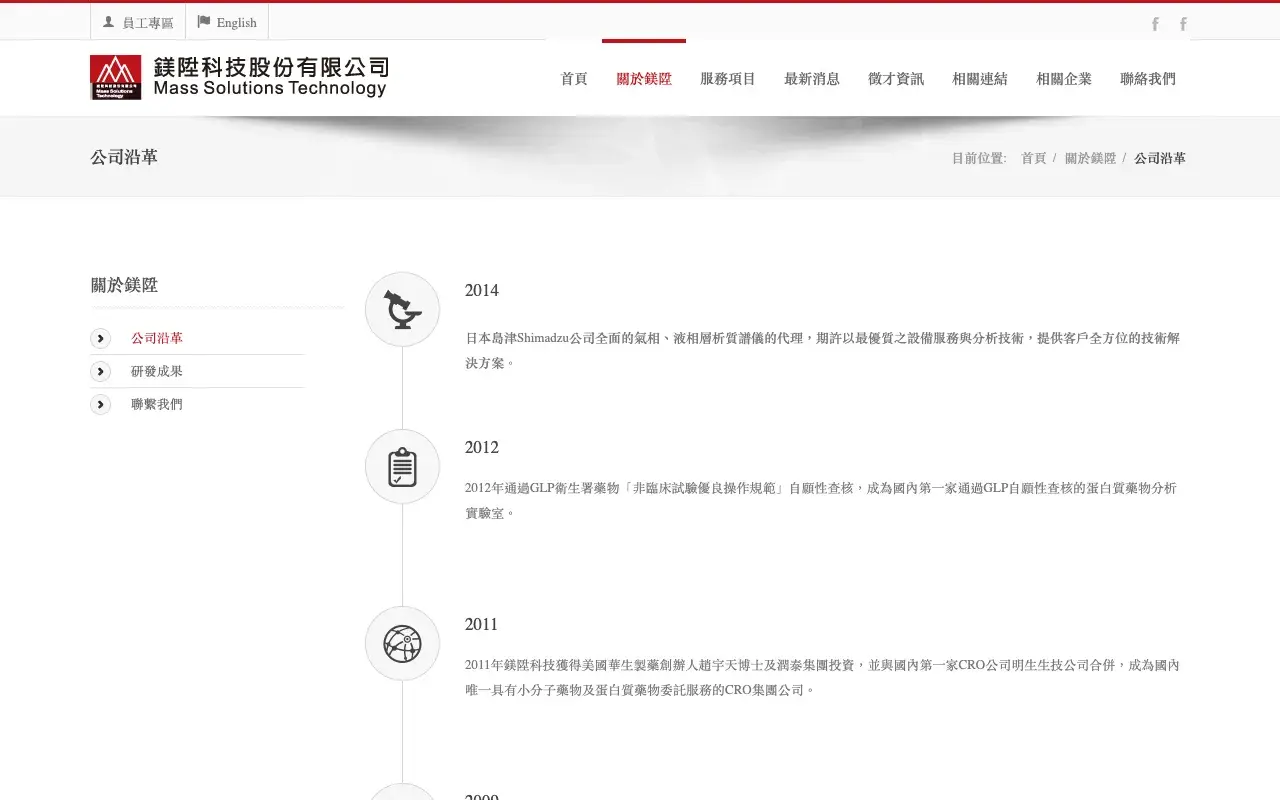
Task: Click the person icon next to 員工專區
Action: click(108, 22)
